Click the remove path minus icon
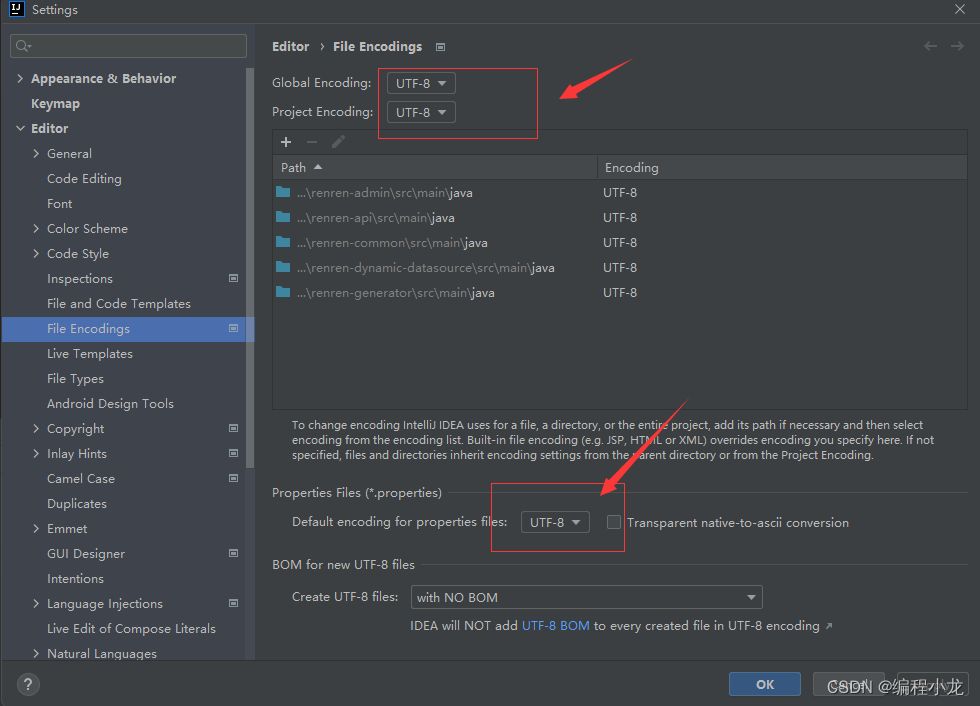 (x=312, y=142)
